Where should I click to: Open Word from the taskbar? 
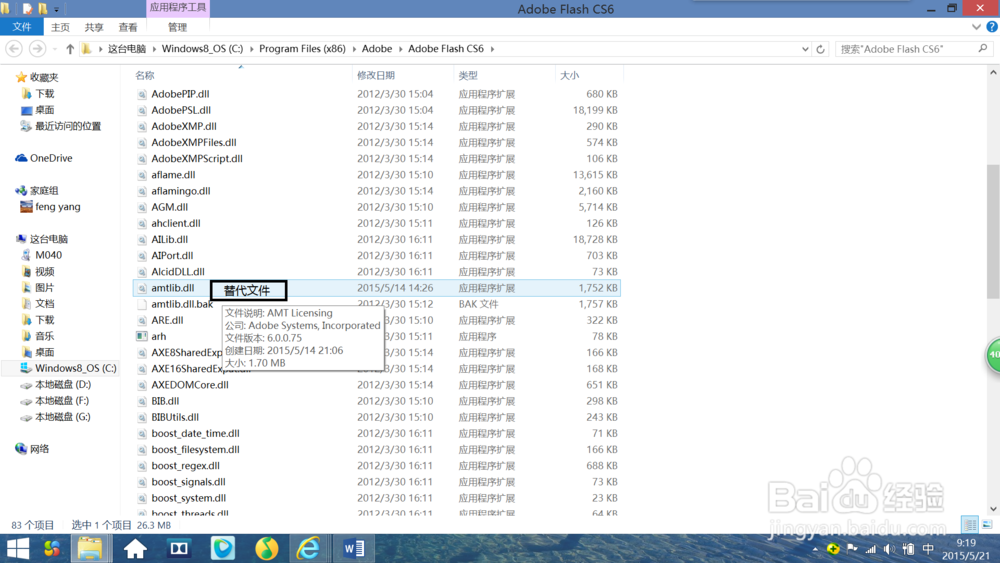354,548
